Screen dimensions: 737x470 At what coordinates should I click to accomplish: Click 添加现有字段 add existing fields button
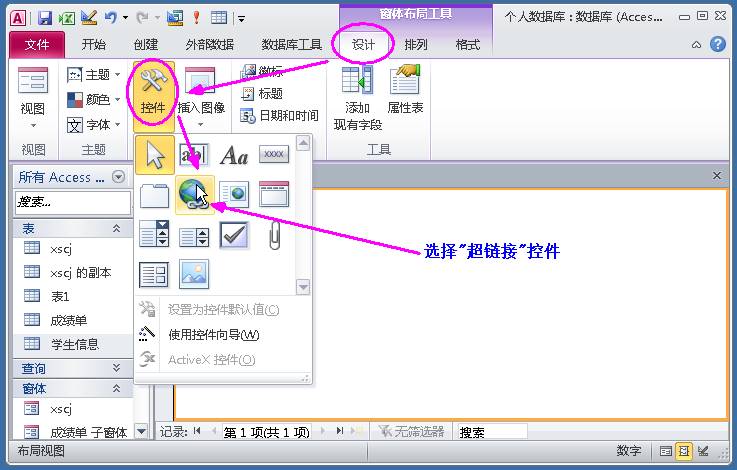(358, 98)
